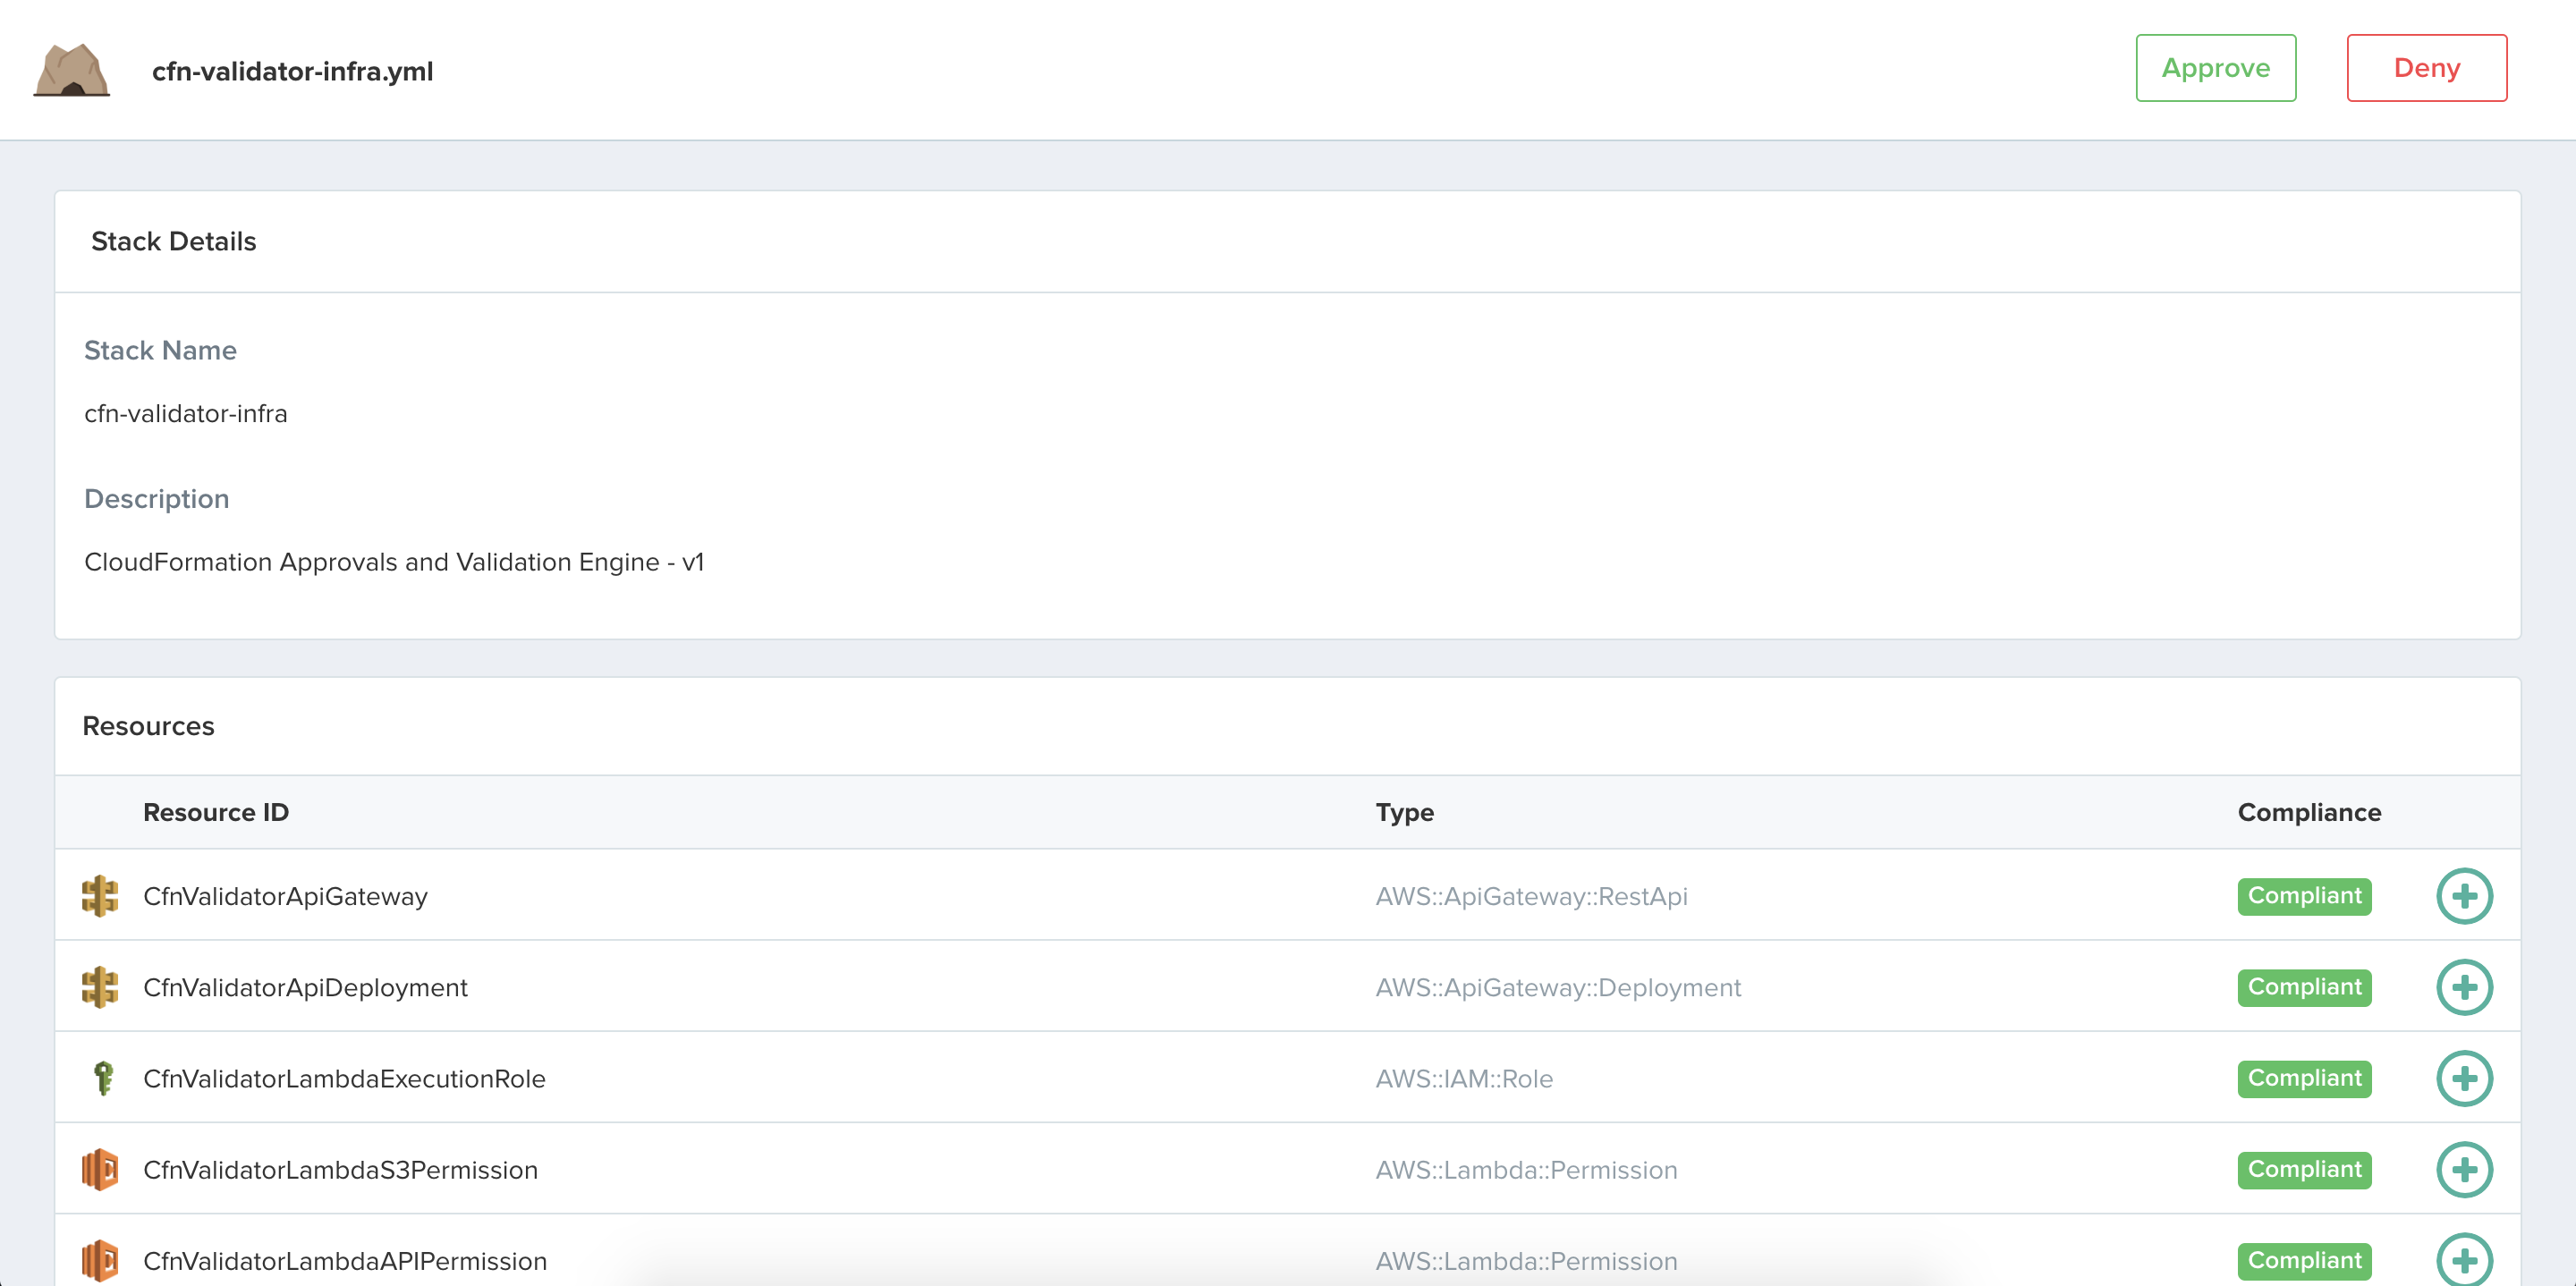The image size is (2576, 1286).
Task: Click Compliant badge on the IAM Role row
Action: 2303,1078
